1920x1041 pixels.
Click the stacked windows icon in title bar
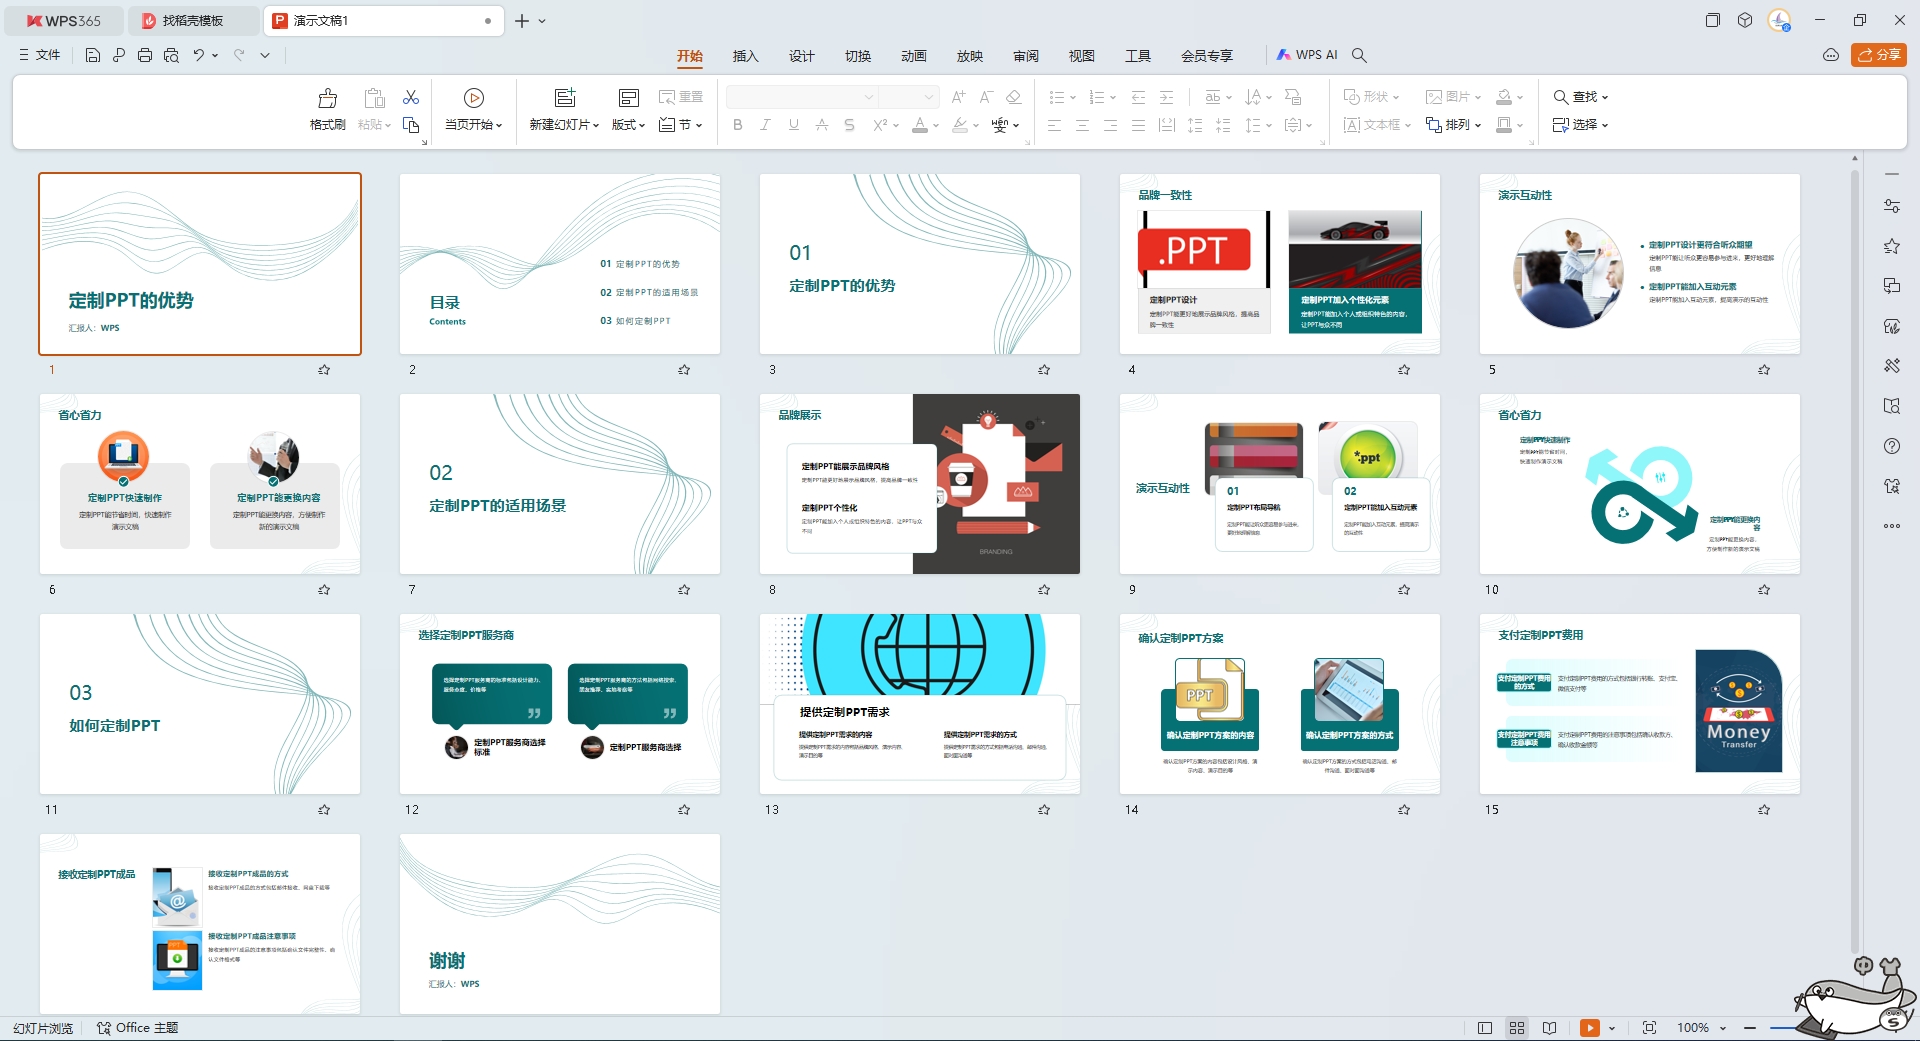1712,20
